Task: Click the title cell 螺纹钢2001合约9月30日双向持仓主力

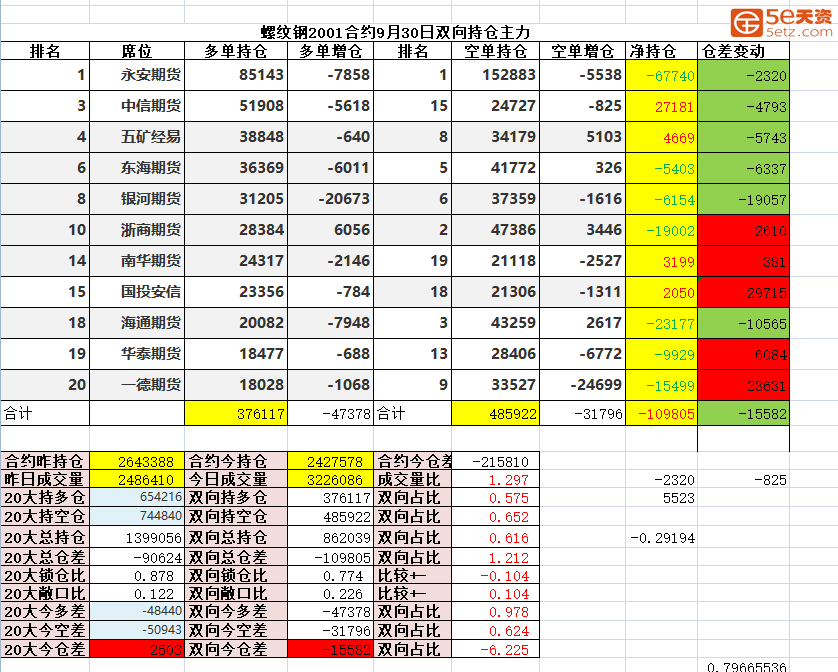Action: point(395,33)
